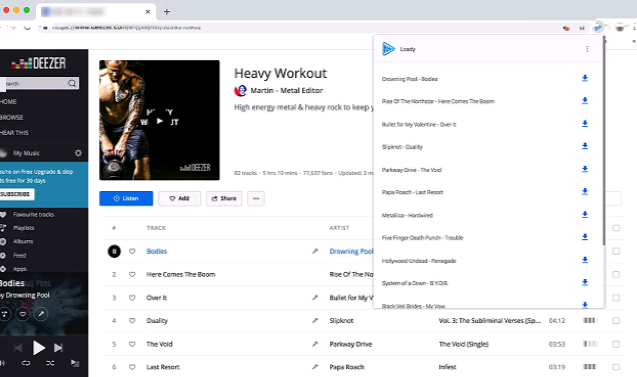637x377 pixels.
Task: Share the Heavy Workout playlist
Action: (224, 198)
